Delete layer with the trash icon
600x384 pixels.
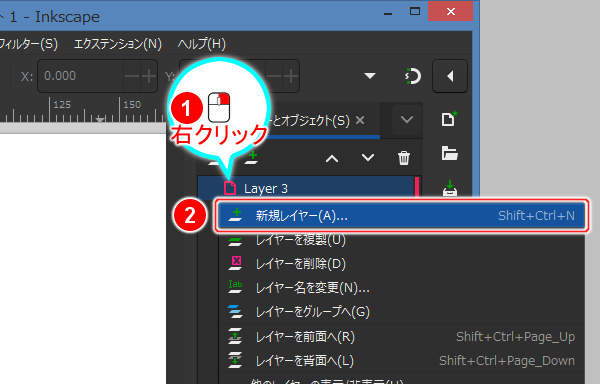point(404,158)
